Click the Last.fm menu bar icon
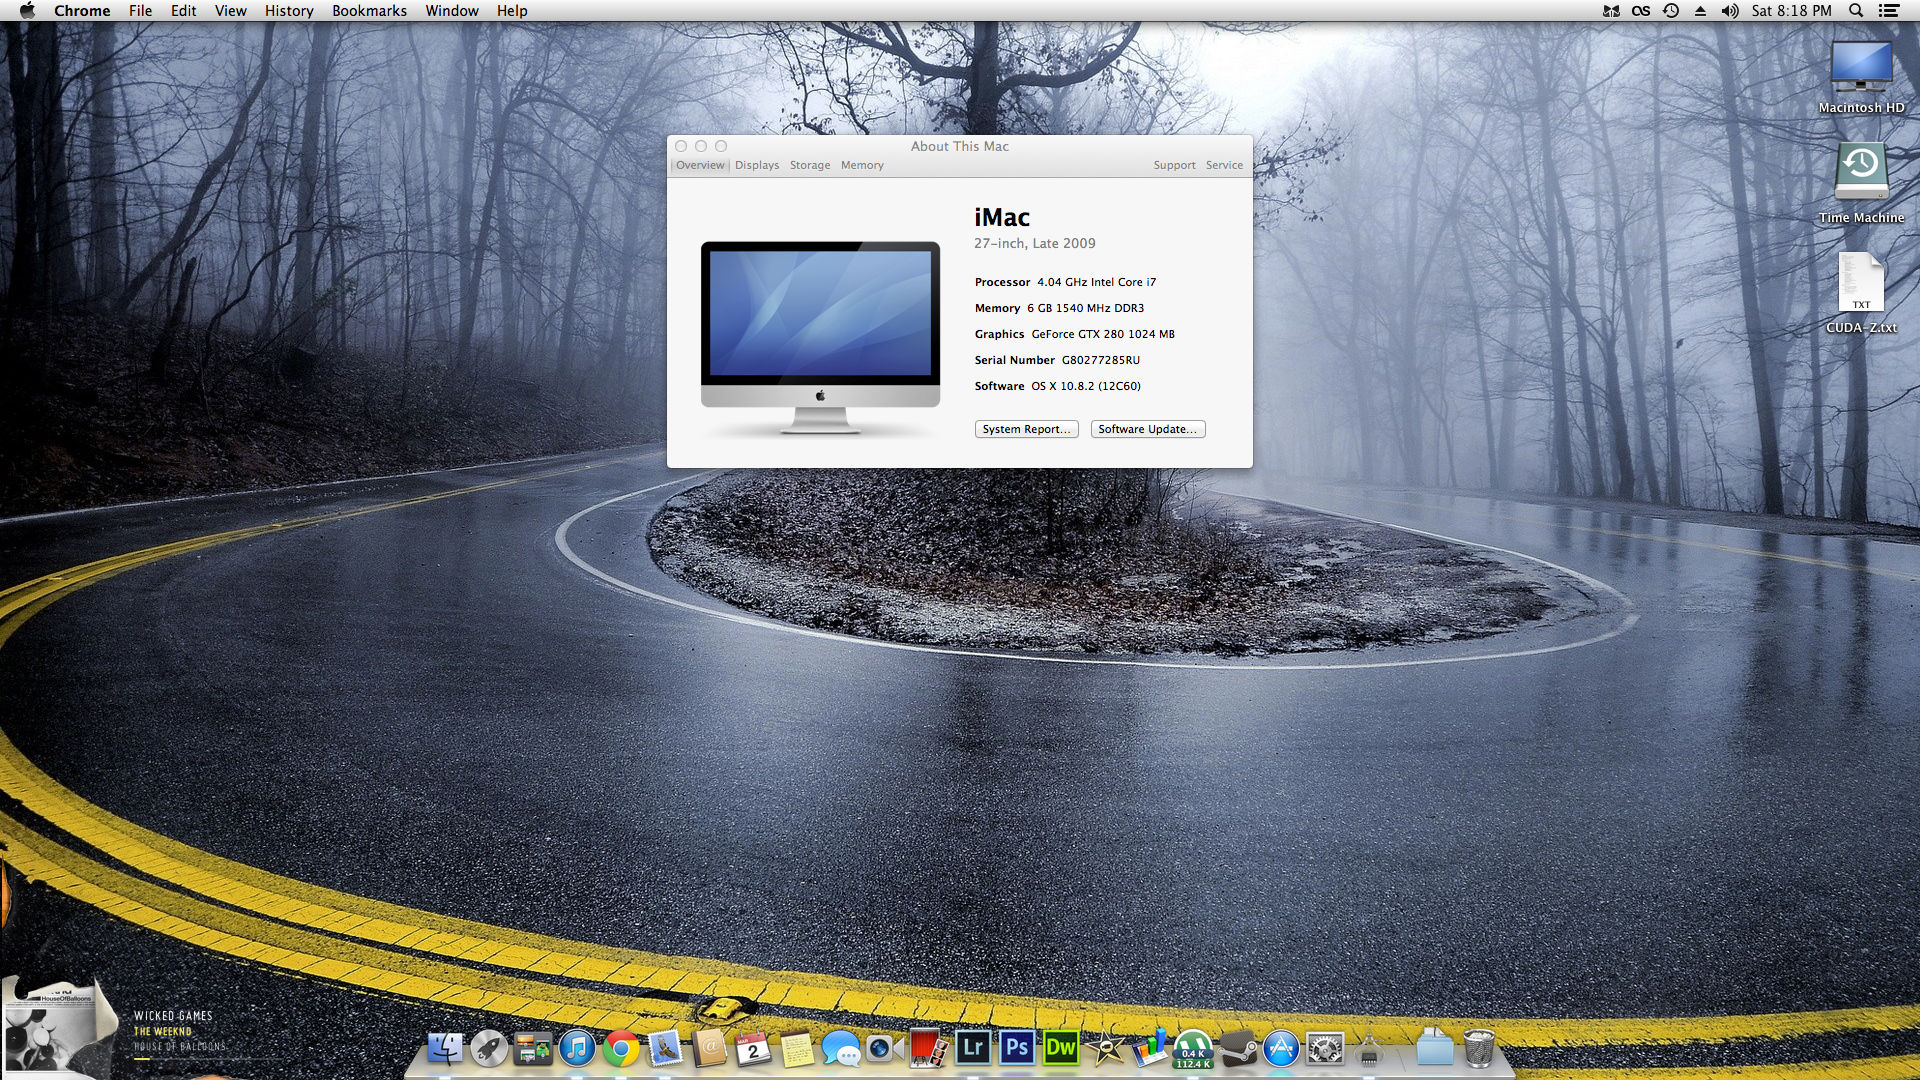Viewport: 1920px width, 1080px height. click(x=1641, y=11)
